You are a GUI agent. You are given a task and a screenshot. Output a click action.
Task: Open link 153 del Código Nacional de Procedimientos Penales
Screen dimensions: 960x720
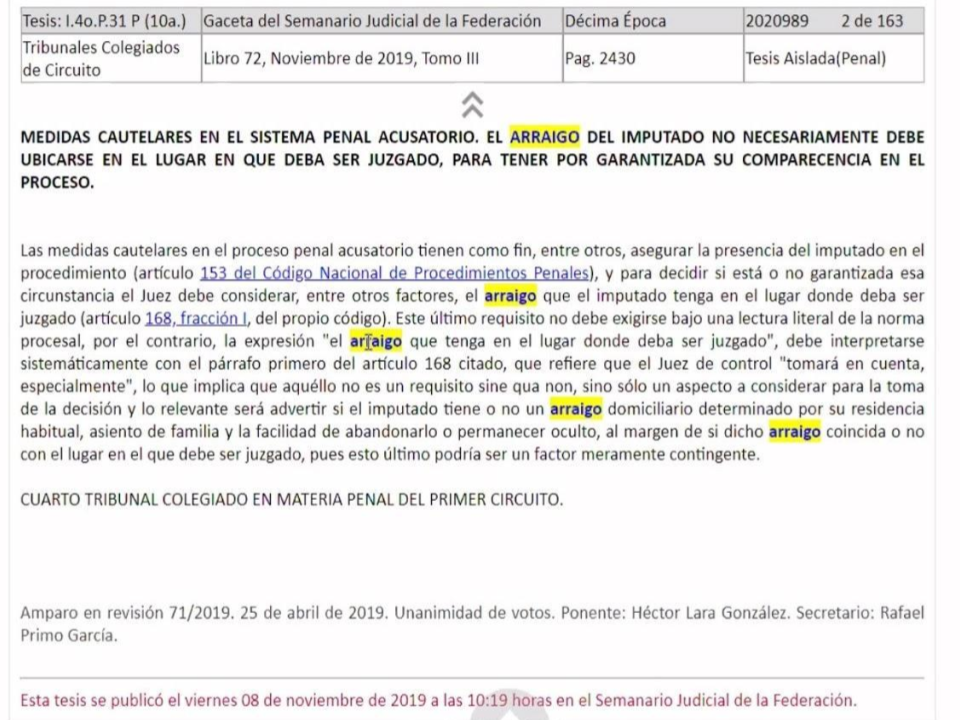point(394,273)
